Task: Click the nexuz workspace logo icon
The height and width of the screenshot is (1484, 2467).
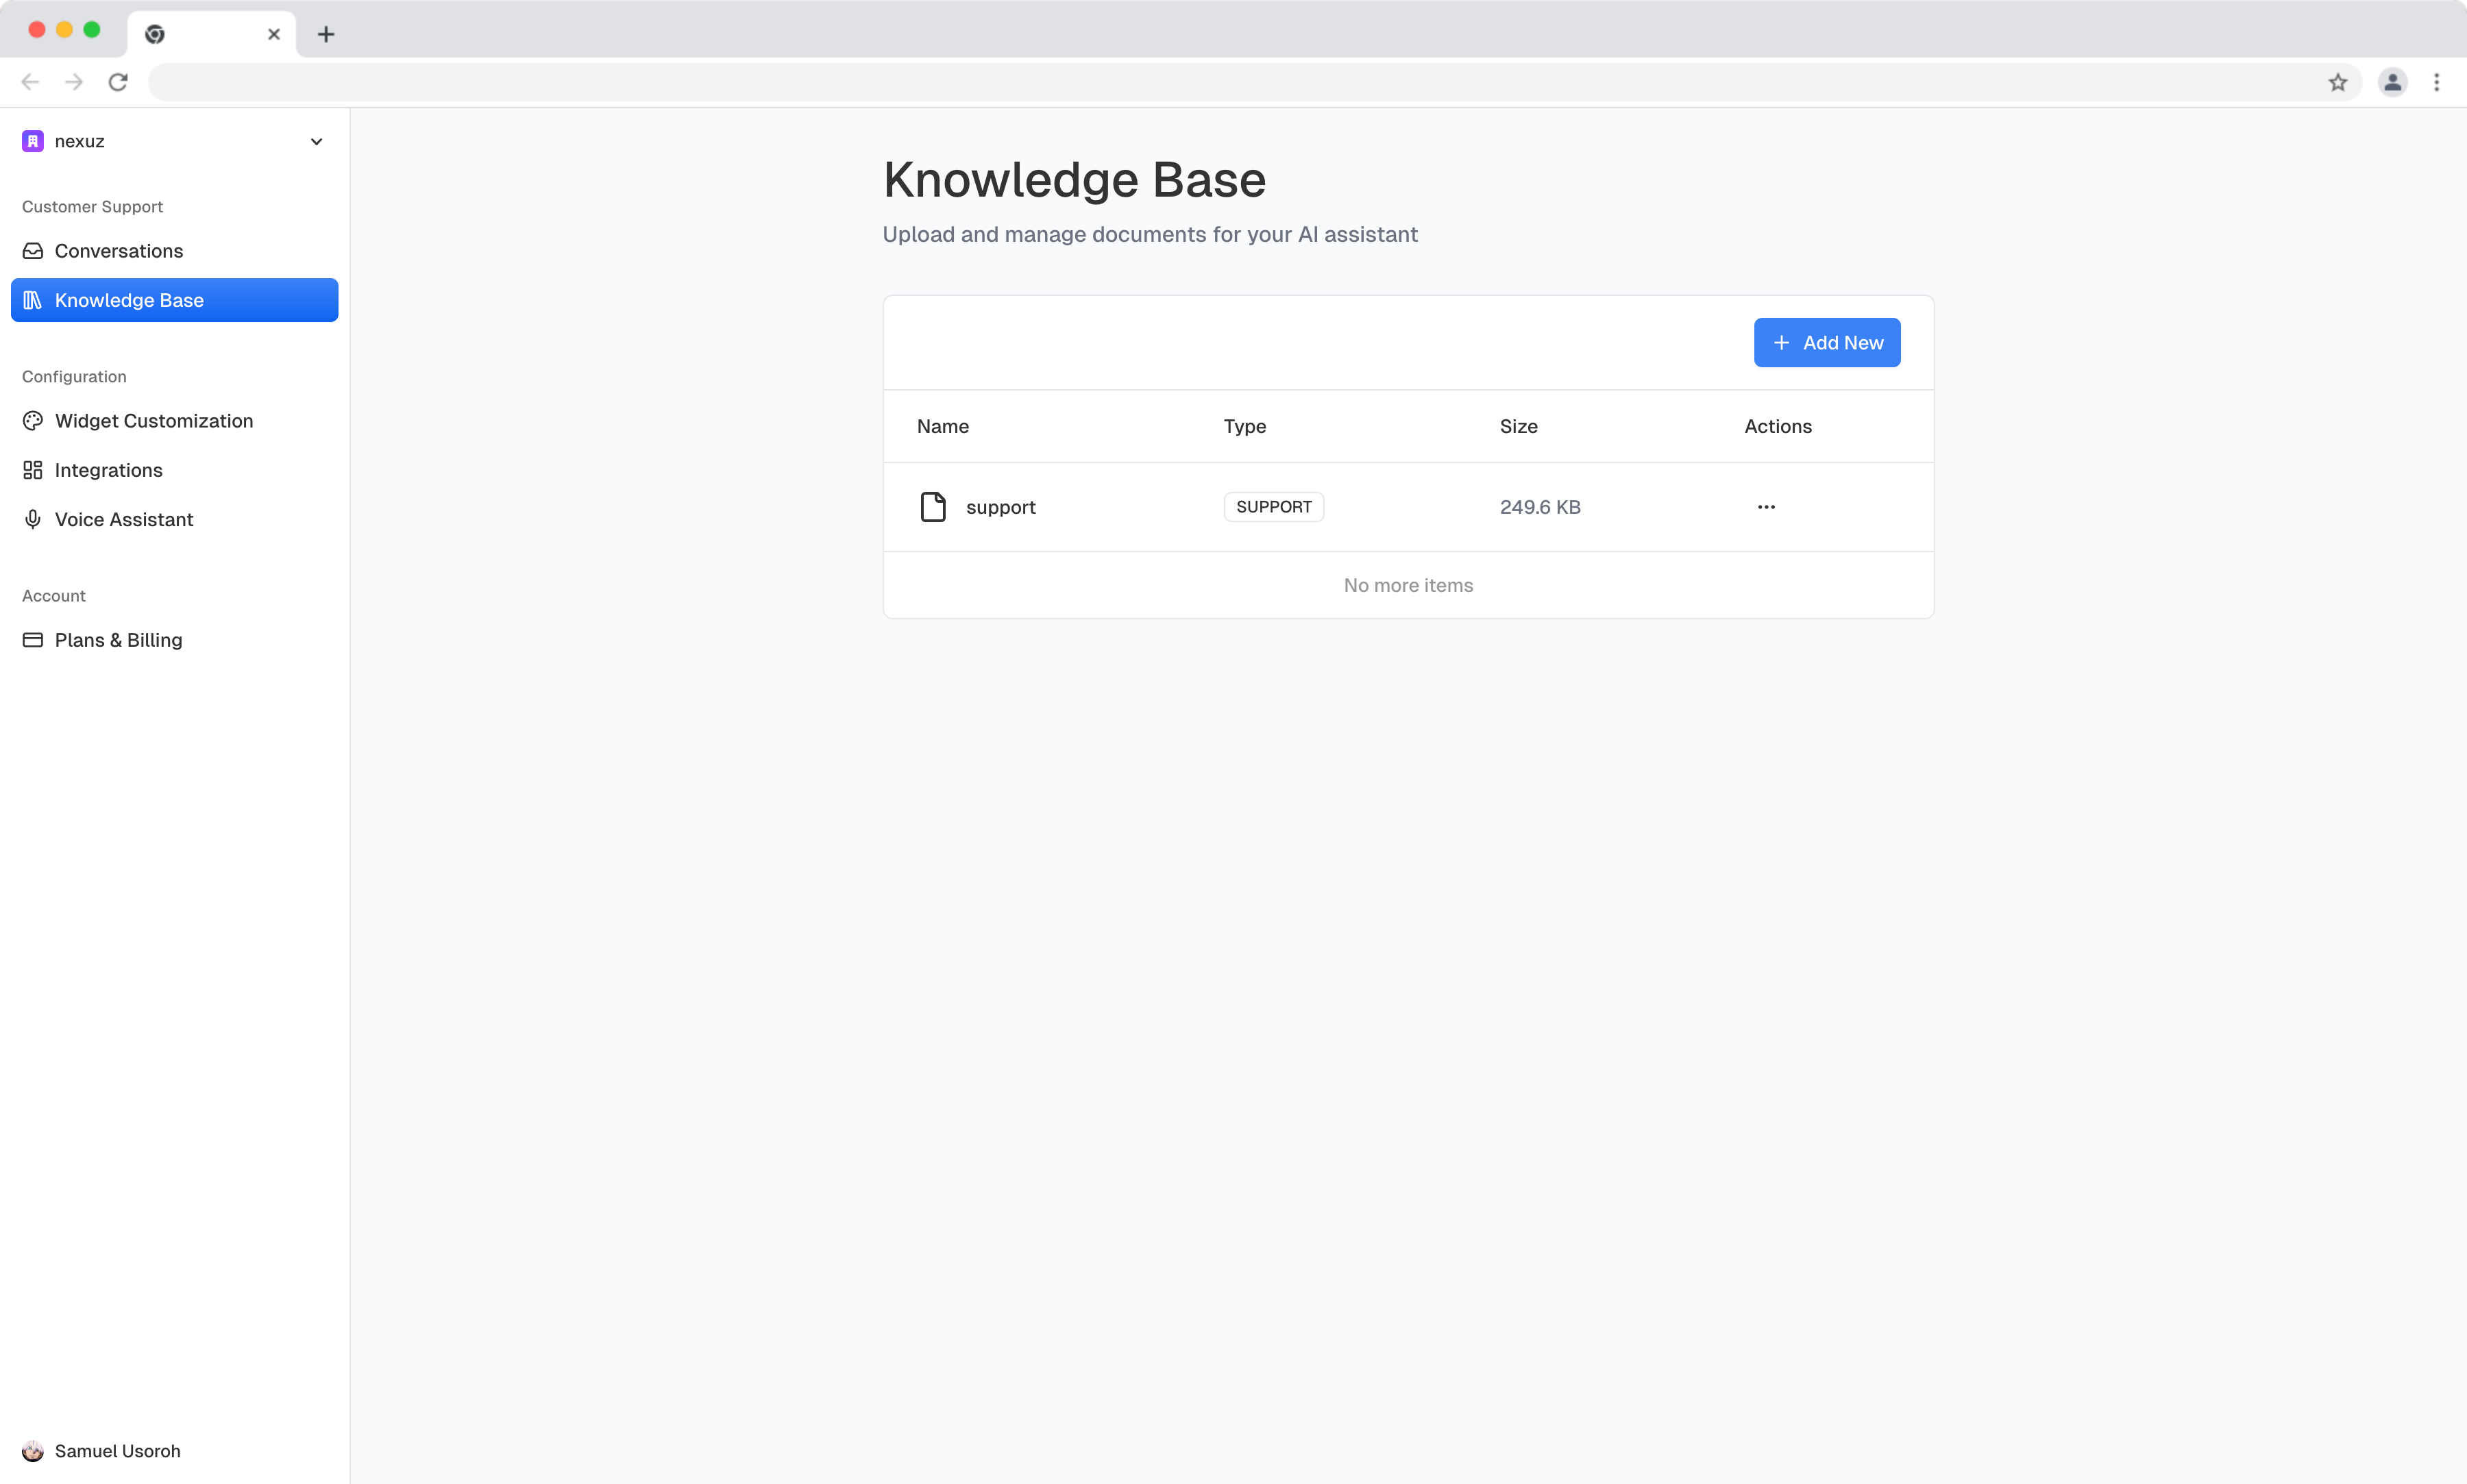Action: tap(33, 141)
